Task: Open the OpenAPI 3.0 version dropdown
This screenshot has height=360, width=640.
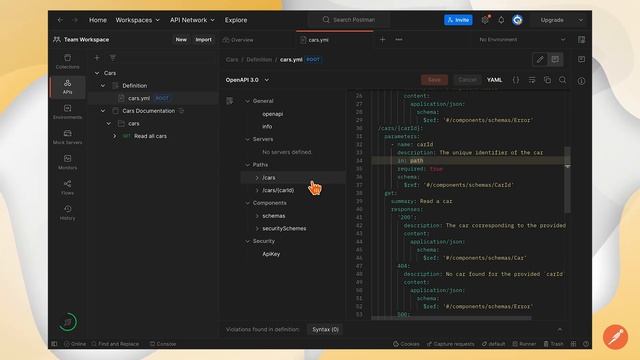Action: pos(247,80)
